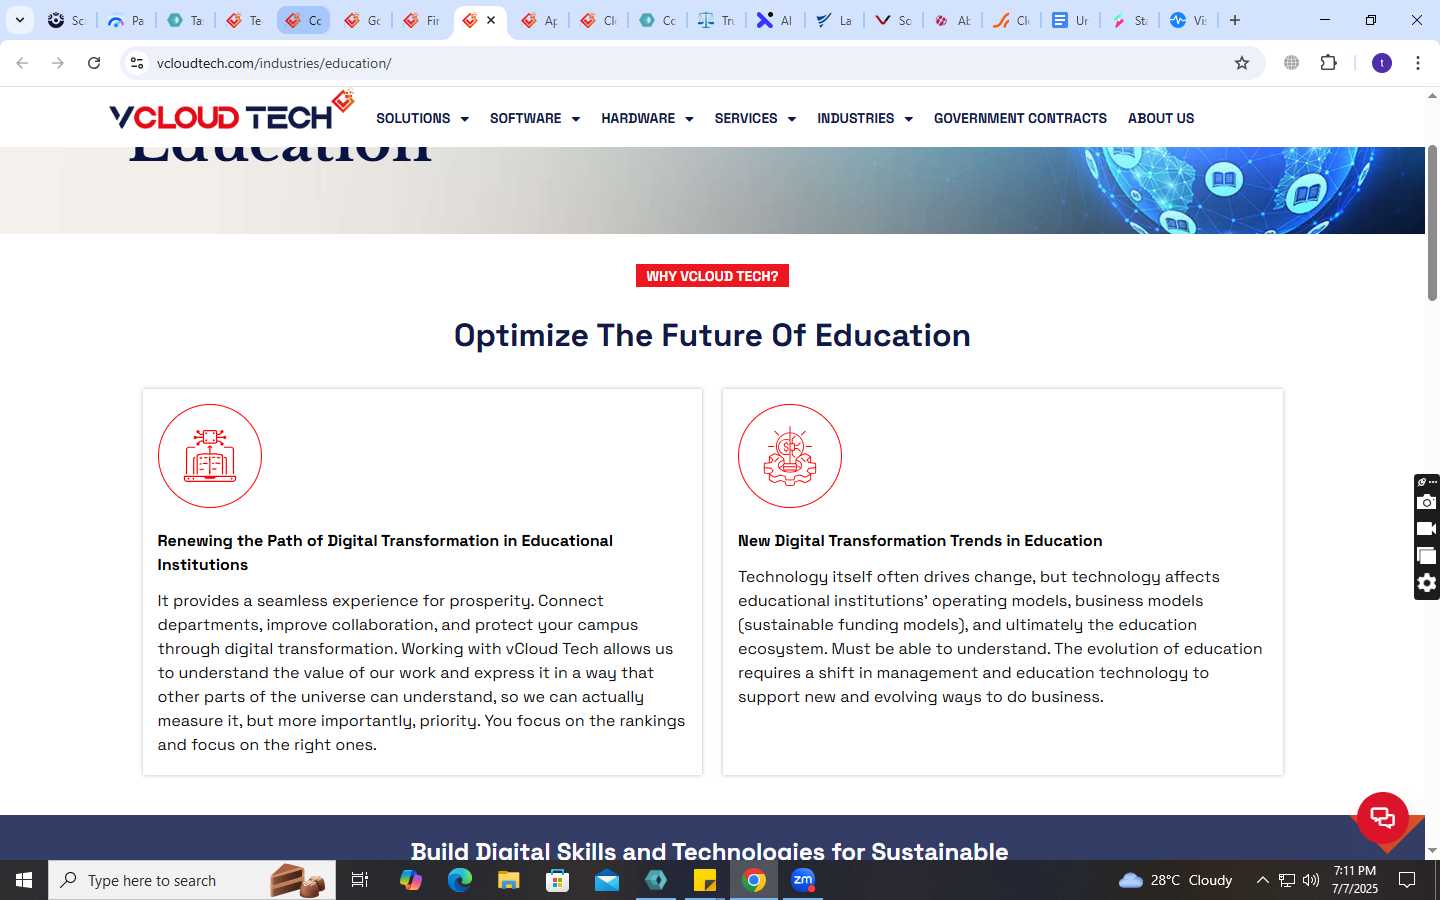Viewport: 1440px width, 900px height.
Task: Expand the HARDWARE menu
Action: pyautogui.click(x=647, y=118)
